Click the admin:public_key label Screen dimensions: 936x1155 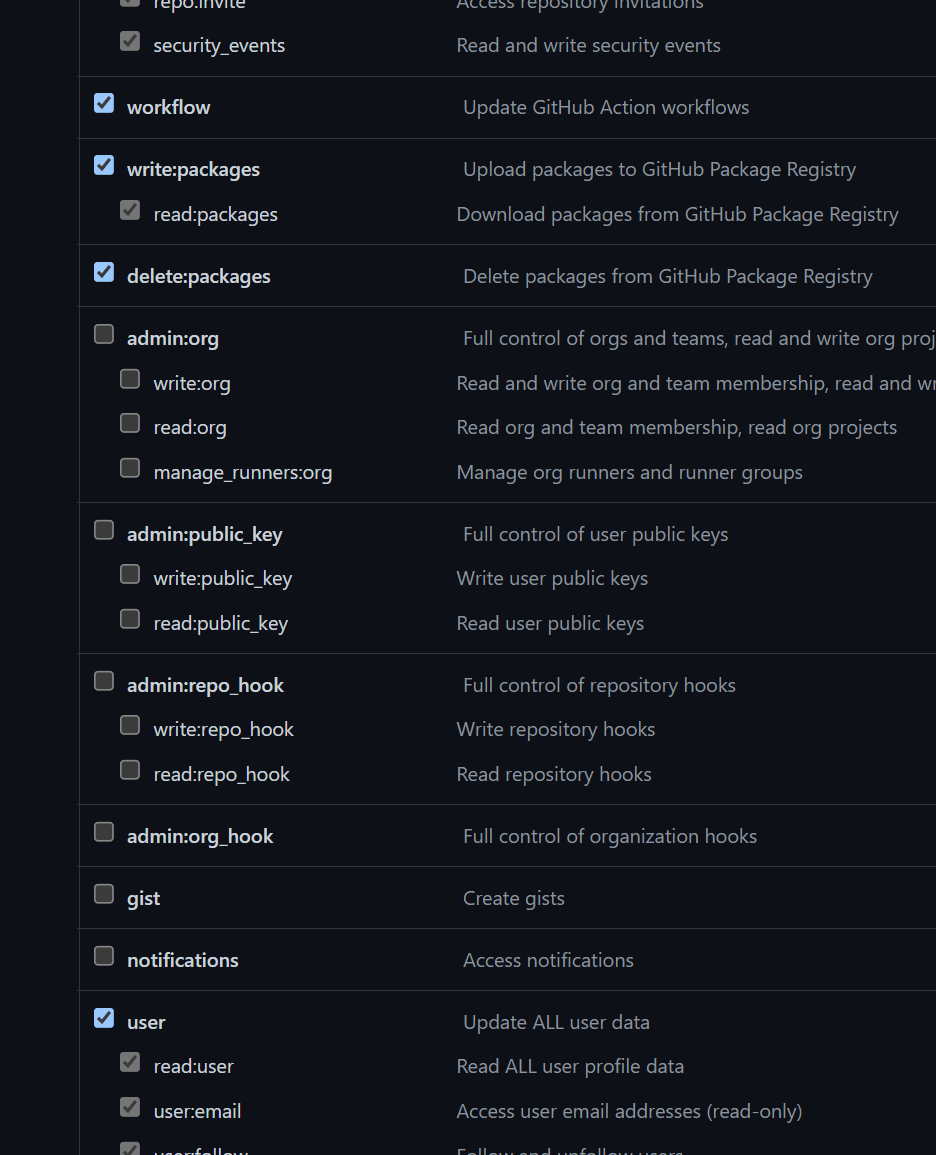[205, 535]
